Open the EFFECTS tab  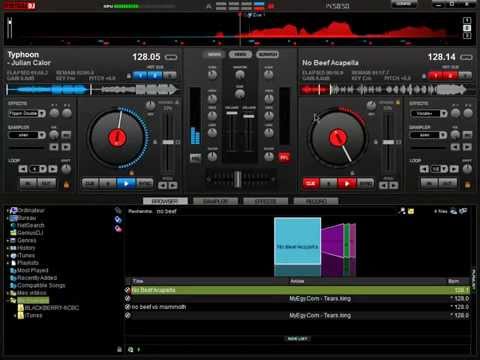point(266,201)
